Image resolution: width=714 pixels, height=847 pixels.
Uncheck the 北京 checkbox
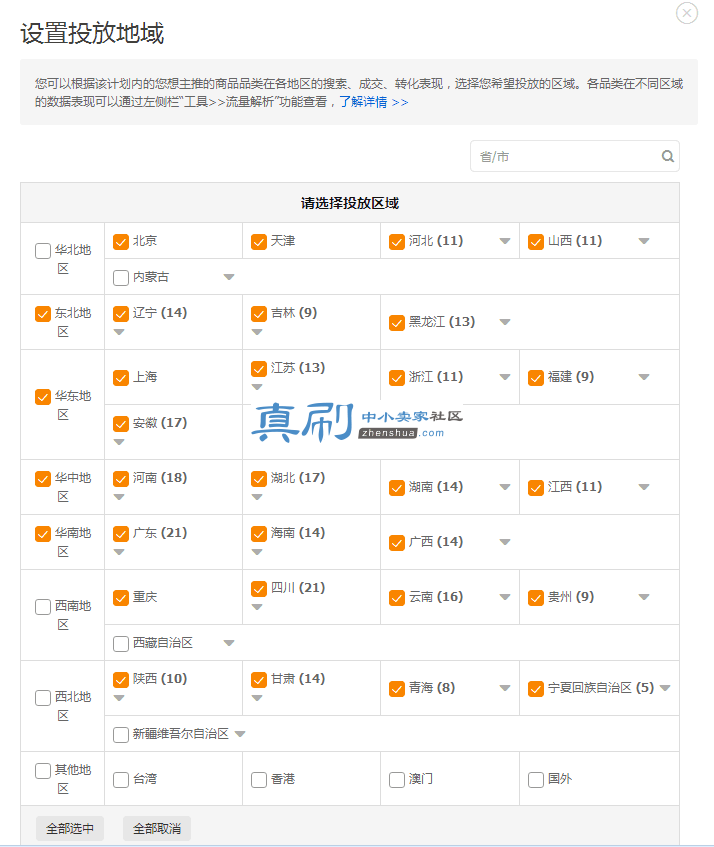tap(121, 241)
